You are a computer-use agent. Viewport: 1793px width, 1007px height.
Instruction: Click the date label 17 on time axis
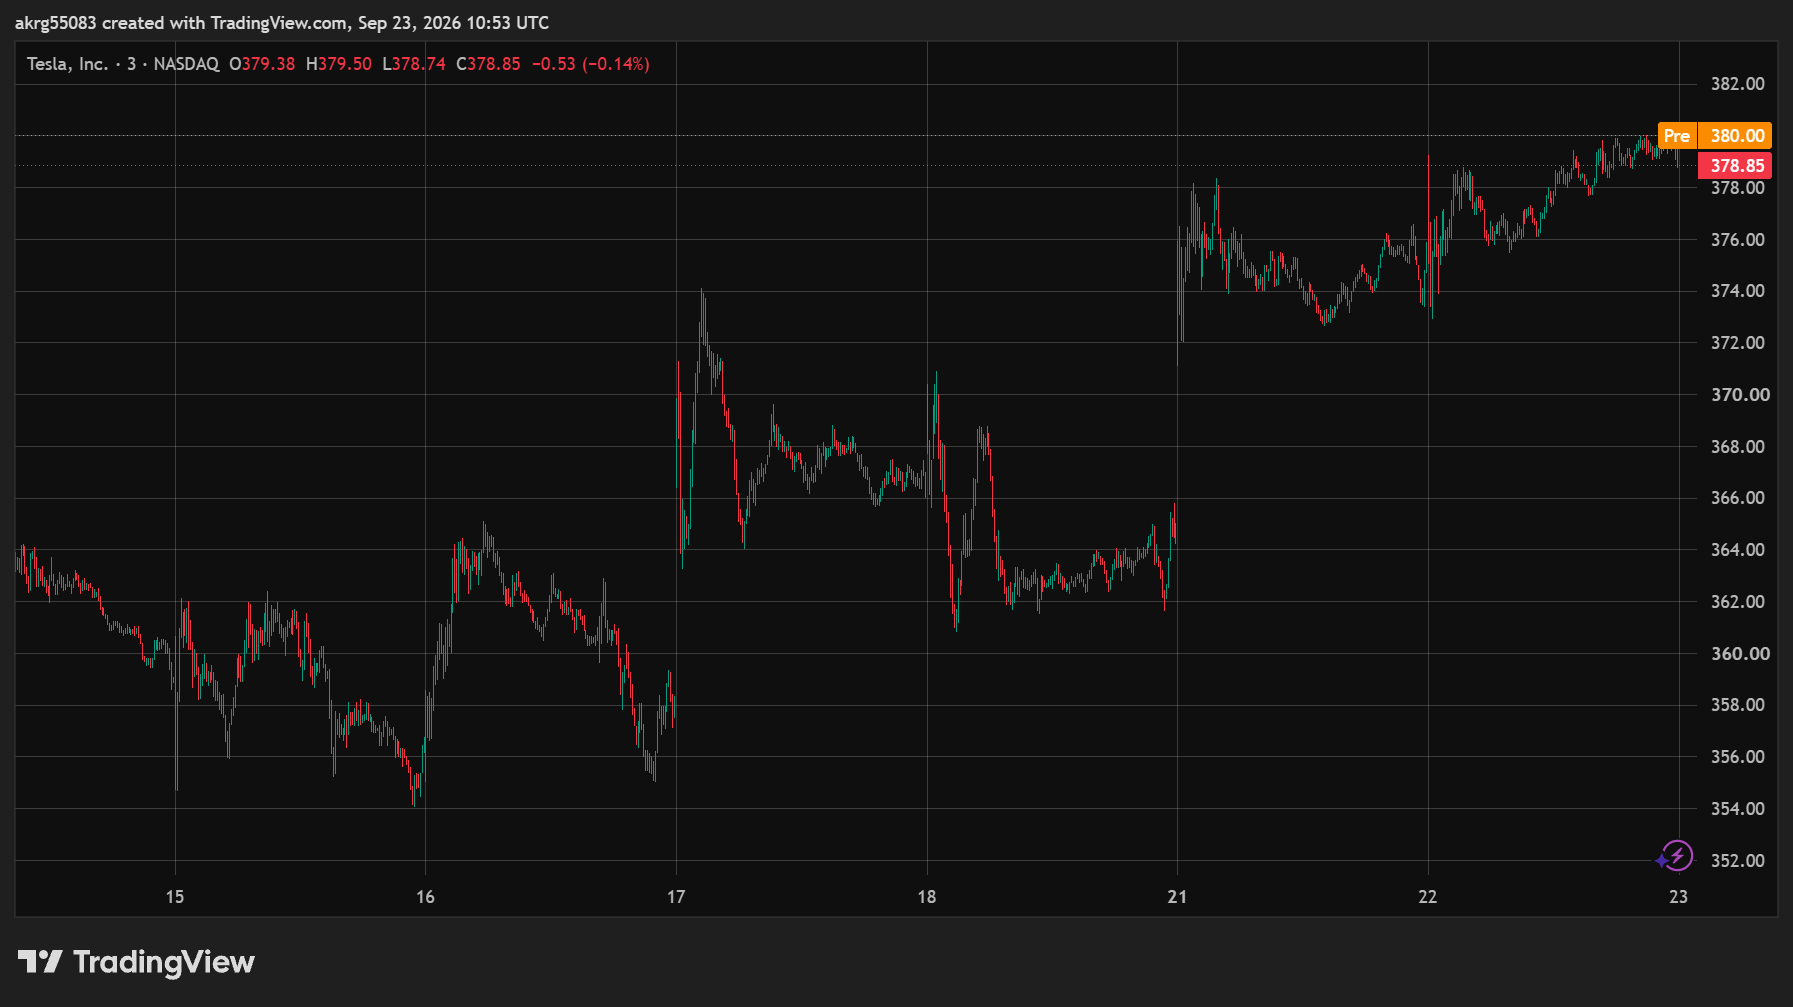coord(676,897)
